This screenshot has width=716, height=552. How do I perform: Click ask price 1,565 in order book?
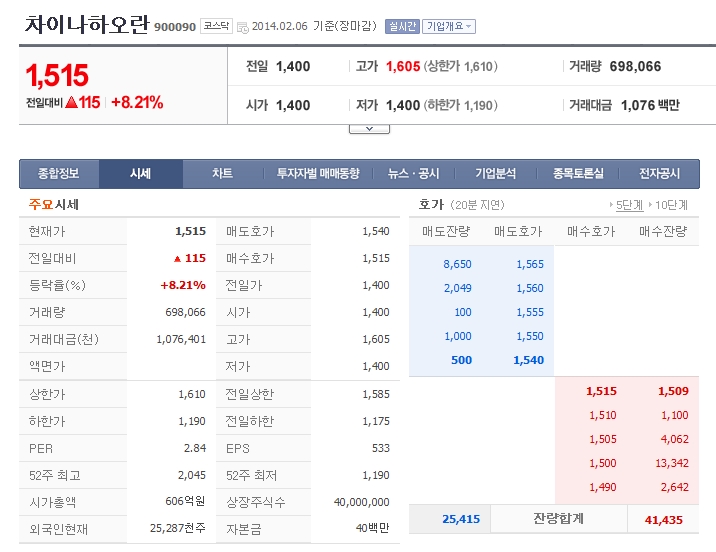coord(530,264)
